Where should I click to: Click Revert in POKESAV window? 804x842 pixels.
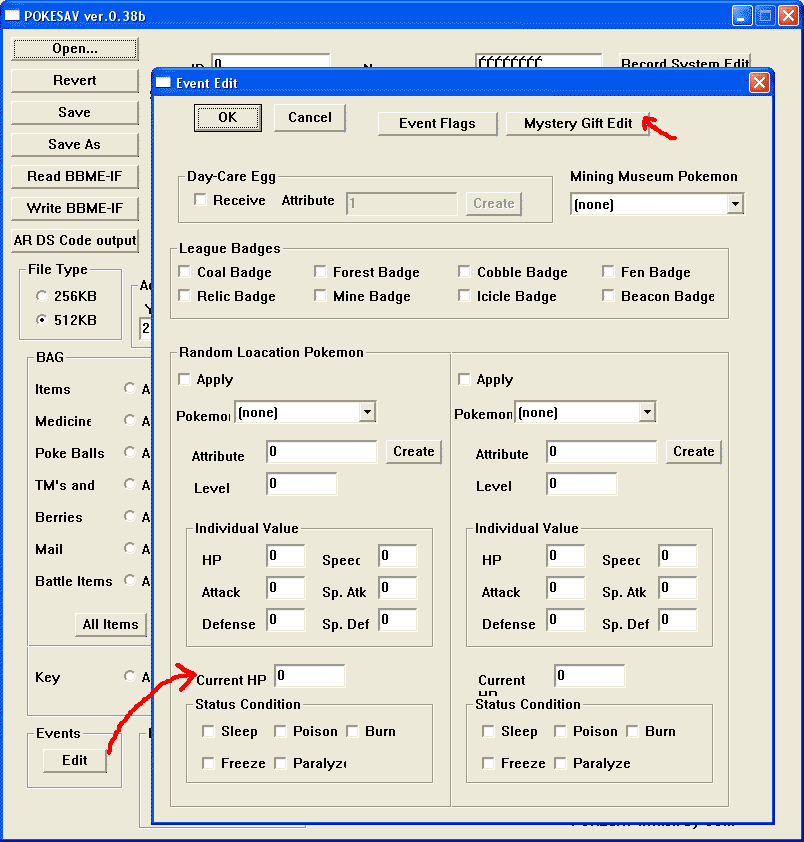click(75, 81)
